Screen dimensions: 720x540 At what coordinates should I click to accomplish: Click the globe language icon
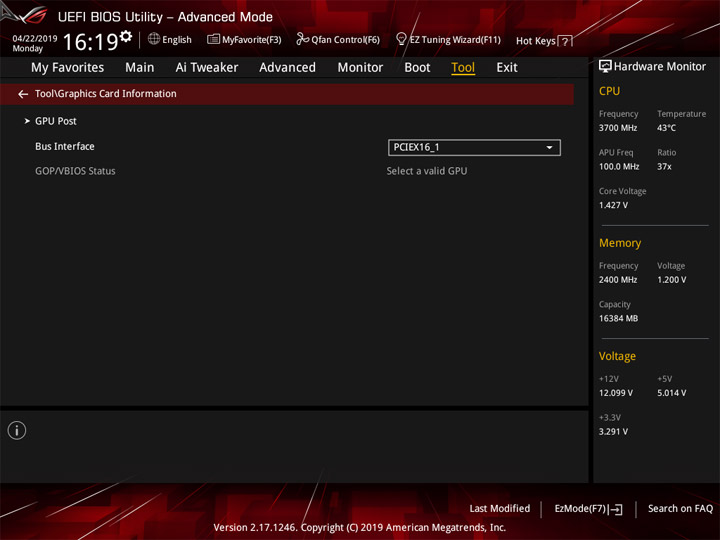tap(154, 39)
